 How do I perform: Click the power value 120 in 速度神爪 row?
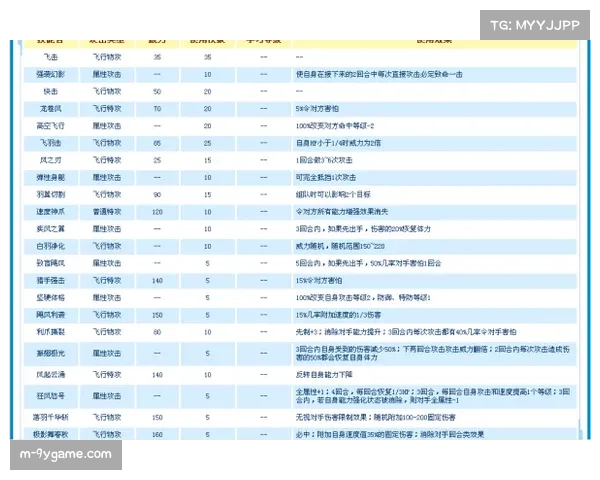click(x=157, y=212)
